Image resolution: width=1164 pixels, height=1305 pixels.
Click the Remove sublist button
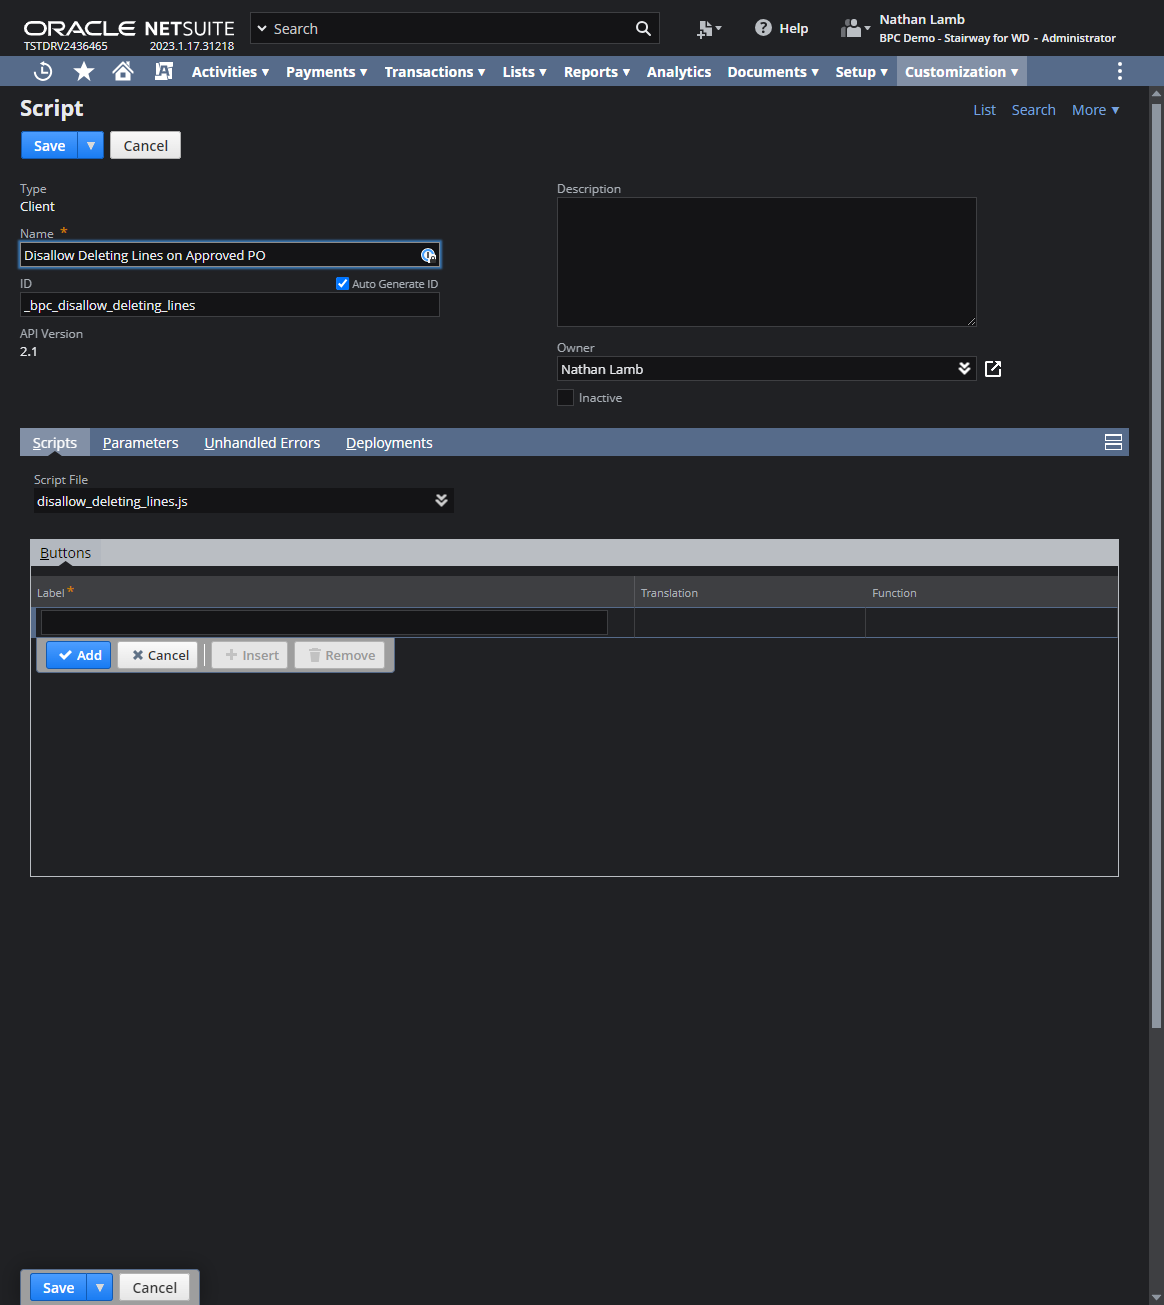tap(340, 655)
